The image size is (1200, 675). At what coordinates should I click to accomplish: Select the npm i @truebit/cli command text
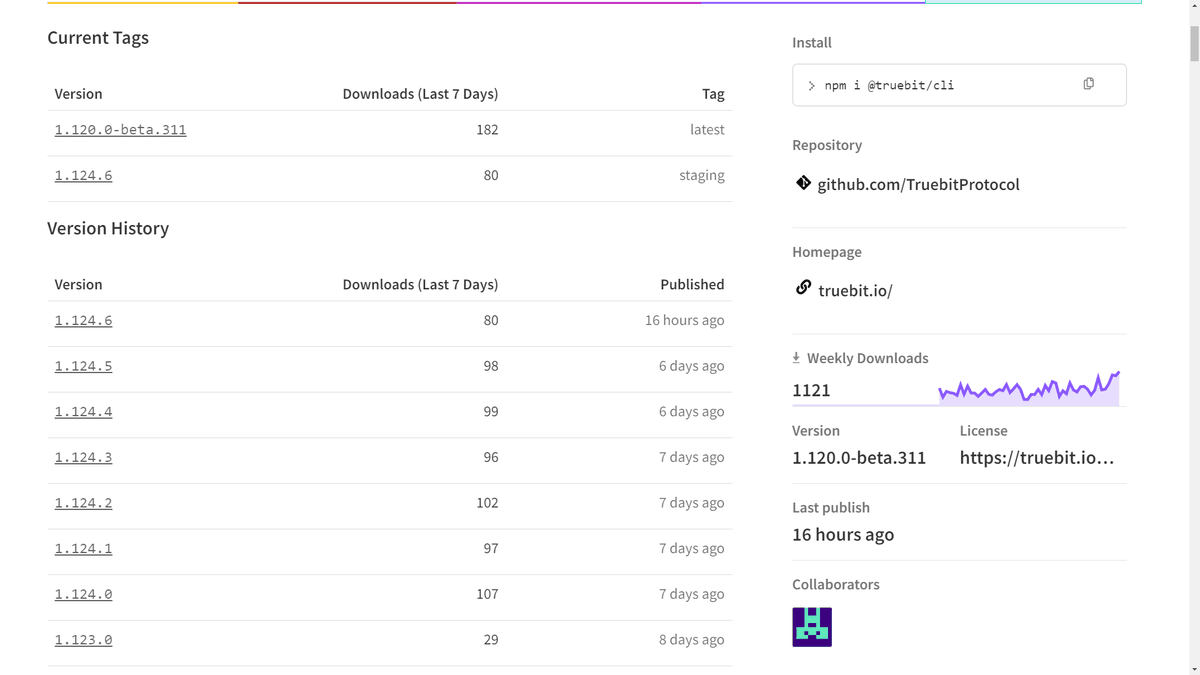click(889, 85)
